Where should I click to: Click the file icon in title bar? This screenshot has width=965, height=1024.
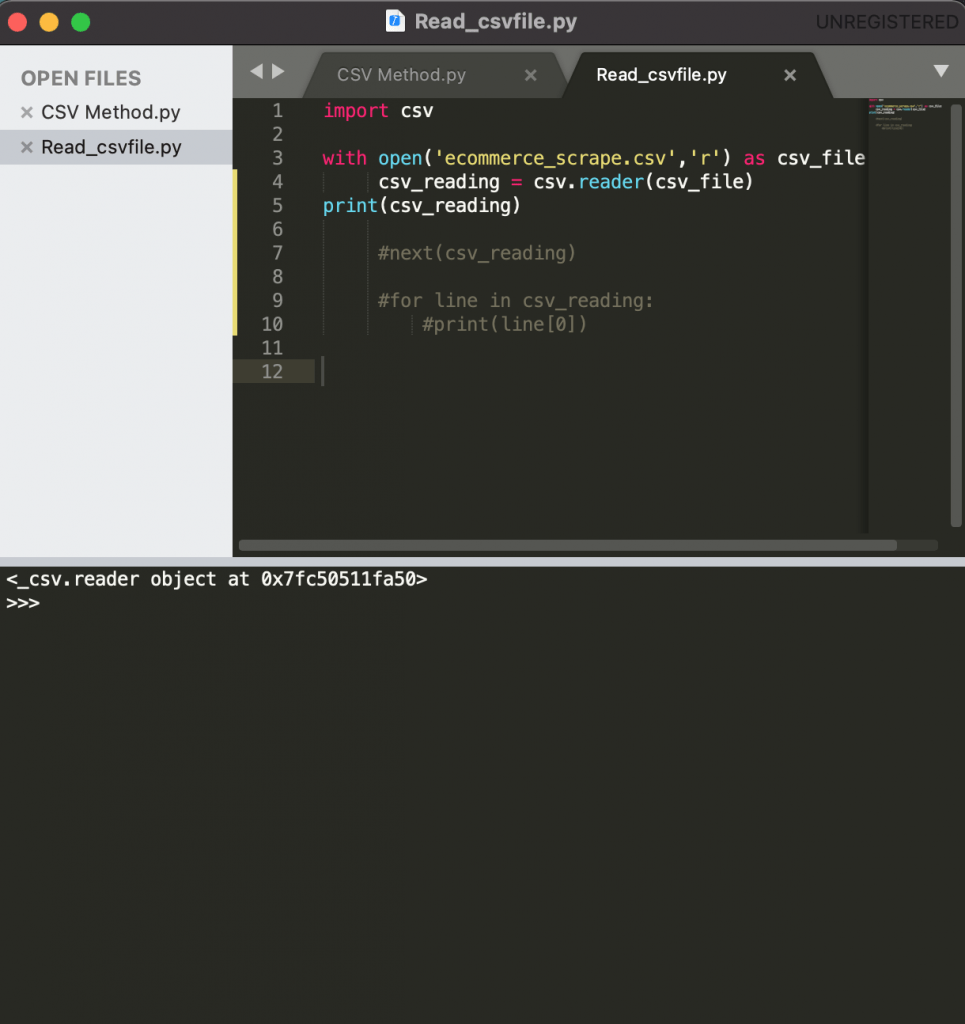tap(395, 21)
